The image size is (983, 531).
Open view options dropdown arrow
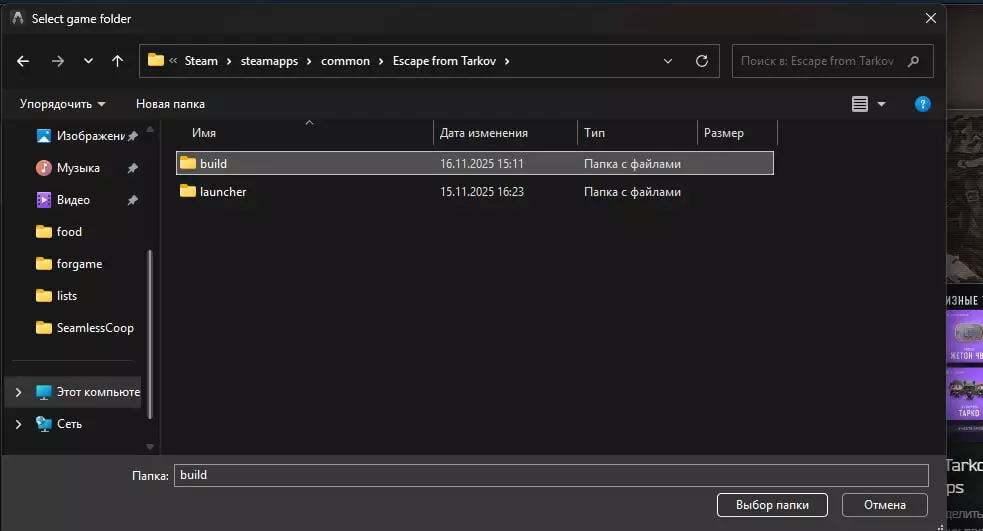pos(881,104)
